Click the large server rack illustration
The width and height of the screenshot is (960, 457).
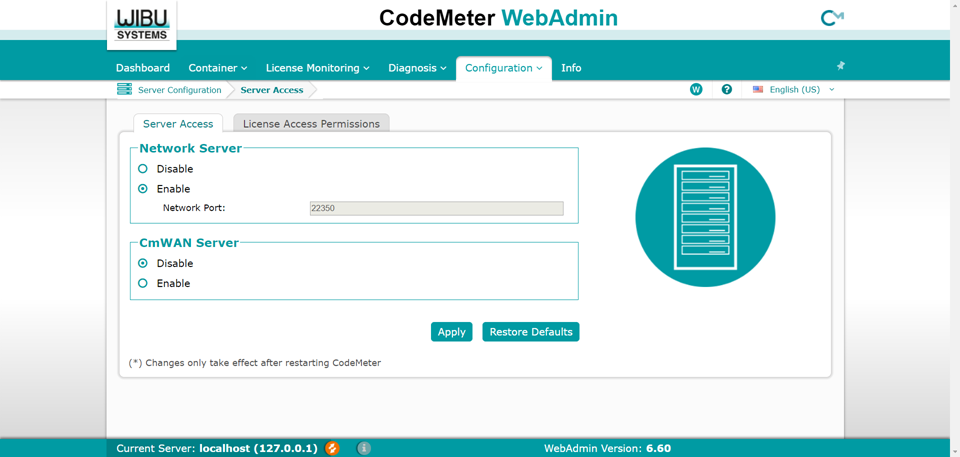click(705, 217)
